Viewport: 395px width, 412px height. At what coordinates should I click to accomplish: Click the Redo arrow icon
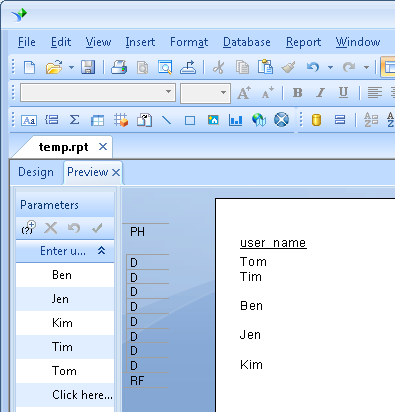tap(349, 67)
